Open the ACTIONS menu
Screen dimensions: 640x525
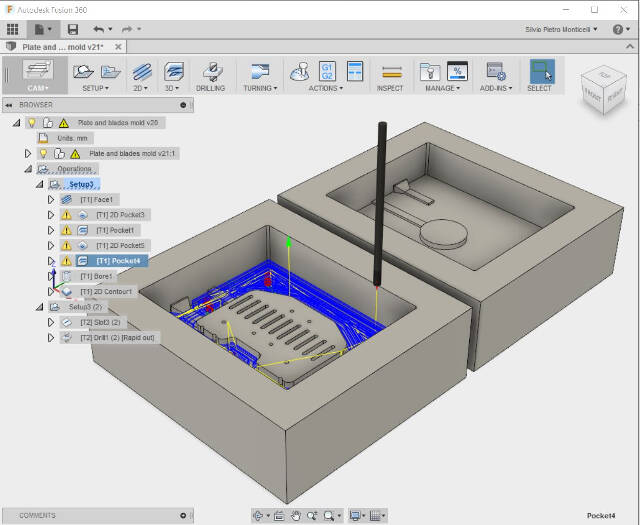tap(326, 88)
